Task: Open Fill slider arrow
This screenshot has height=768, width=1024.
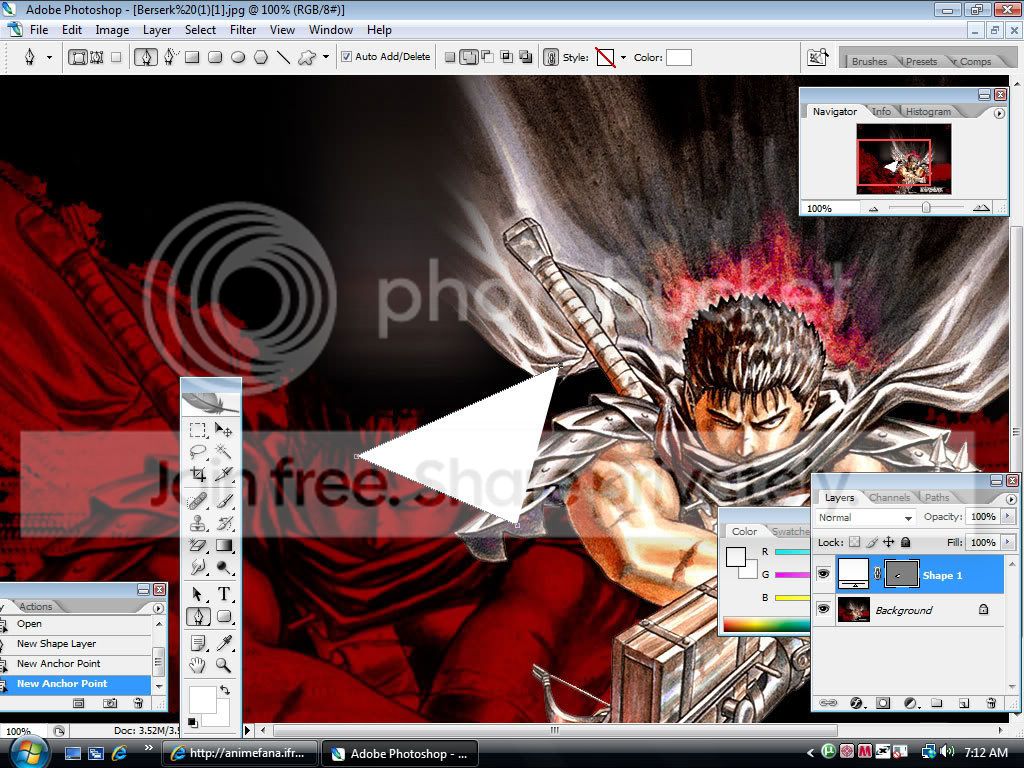Action: point(1007,542)
